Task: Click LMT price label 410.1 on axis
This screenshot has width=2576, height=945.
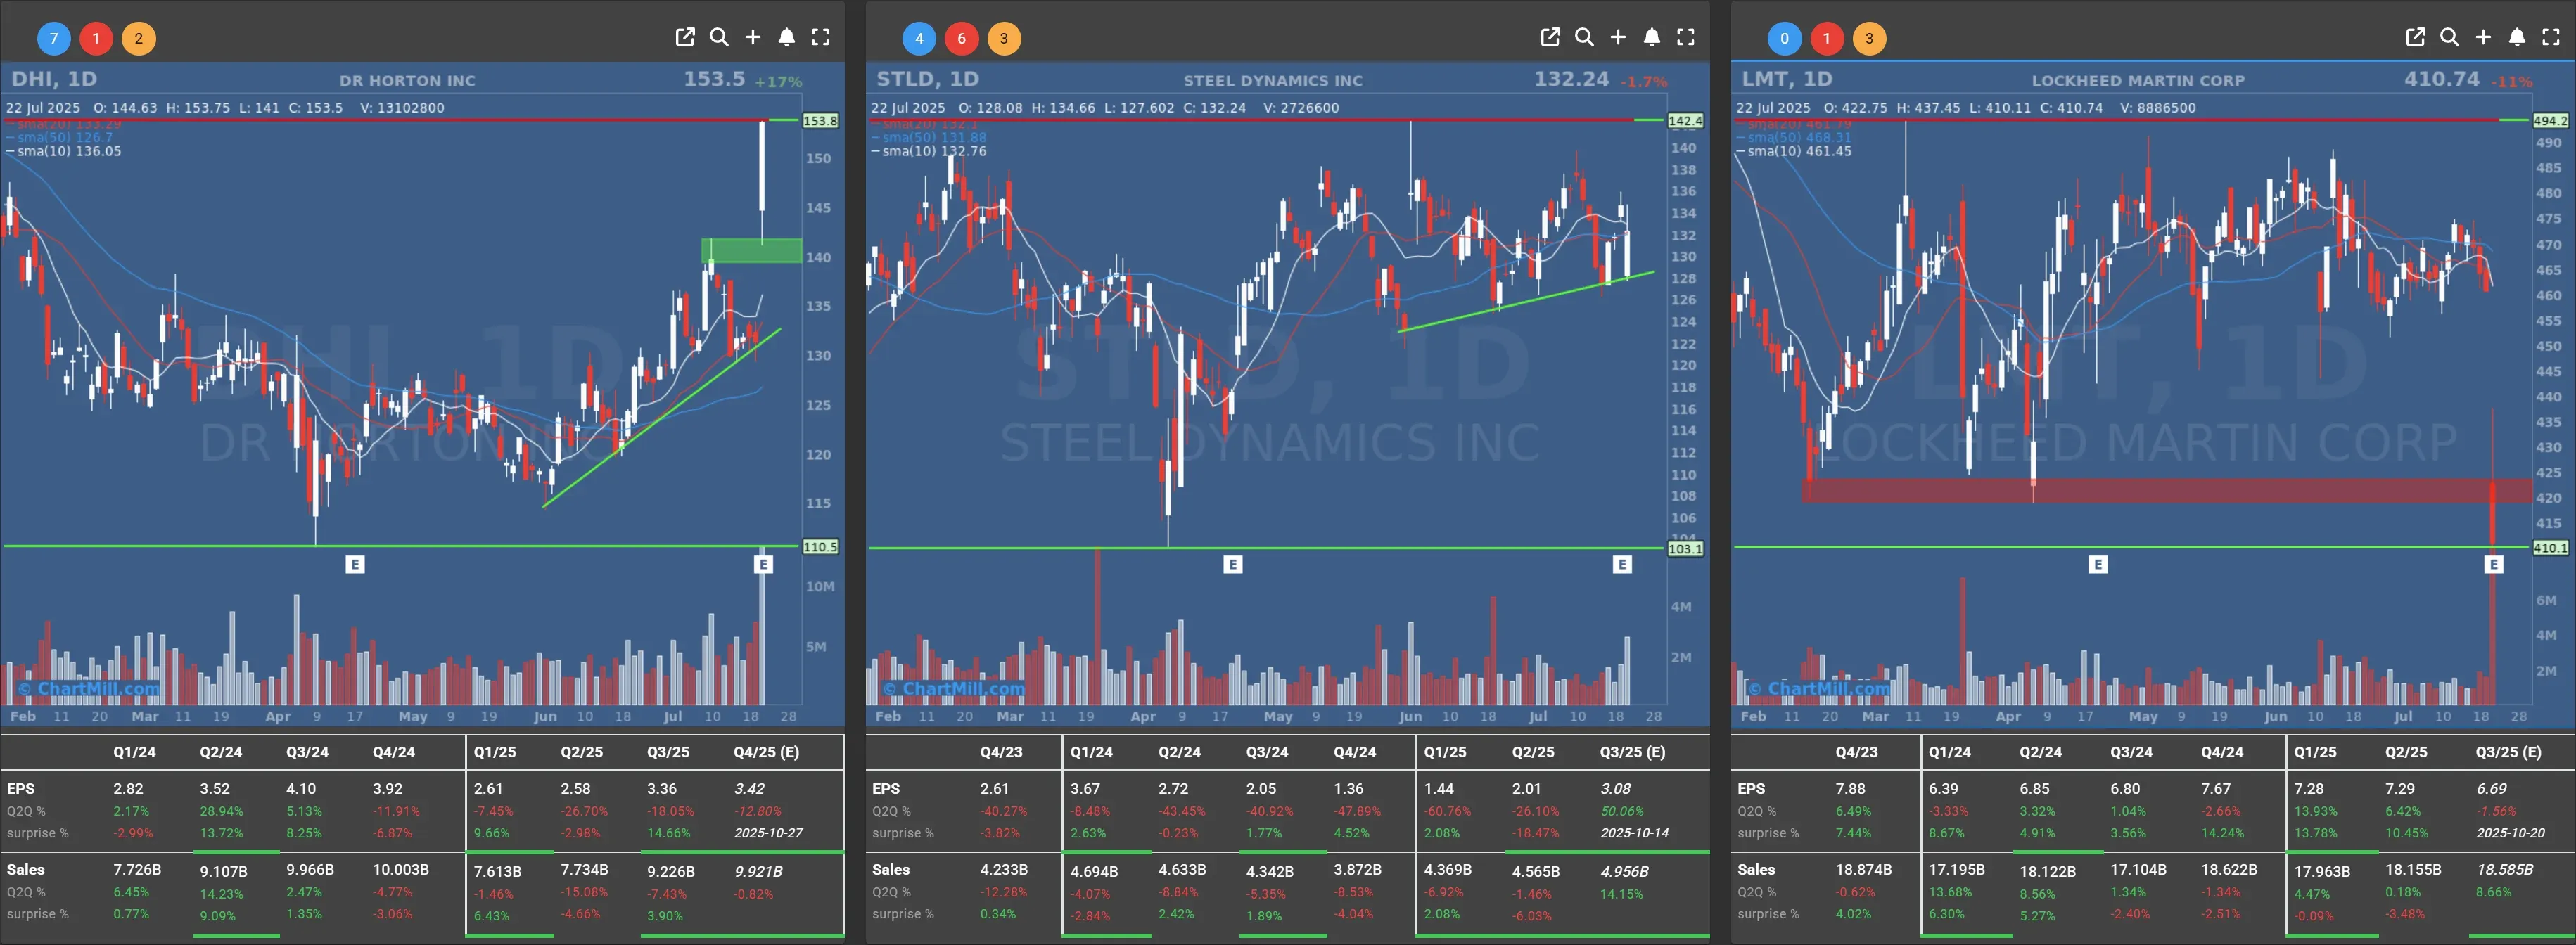Action: point(2550,548)
